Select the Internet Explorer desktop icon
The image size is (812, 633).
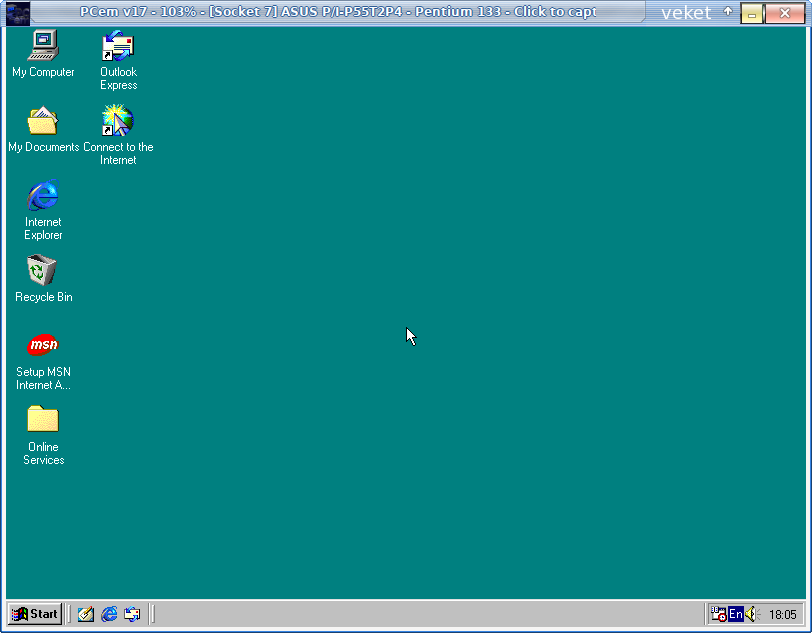(43, 210)
